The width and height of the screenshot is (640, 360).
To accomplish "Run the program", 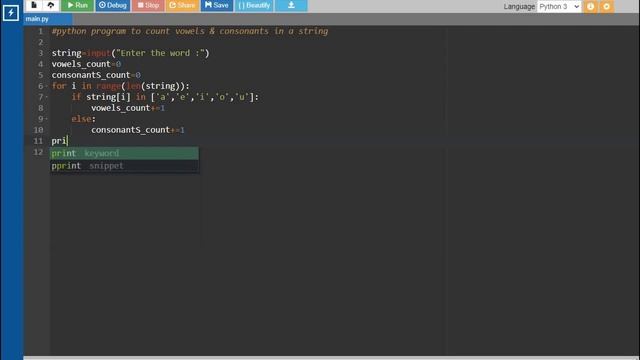I will [x=78, y=5].
